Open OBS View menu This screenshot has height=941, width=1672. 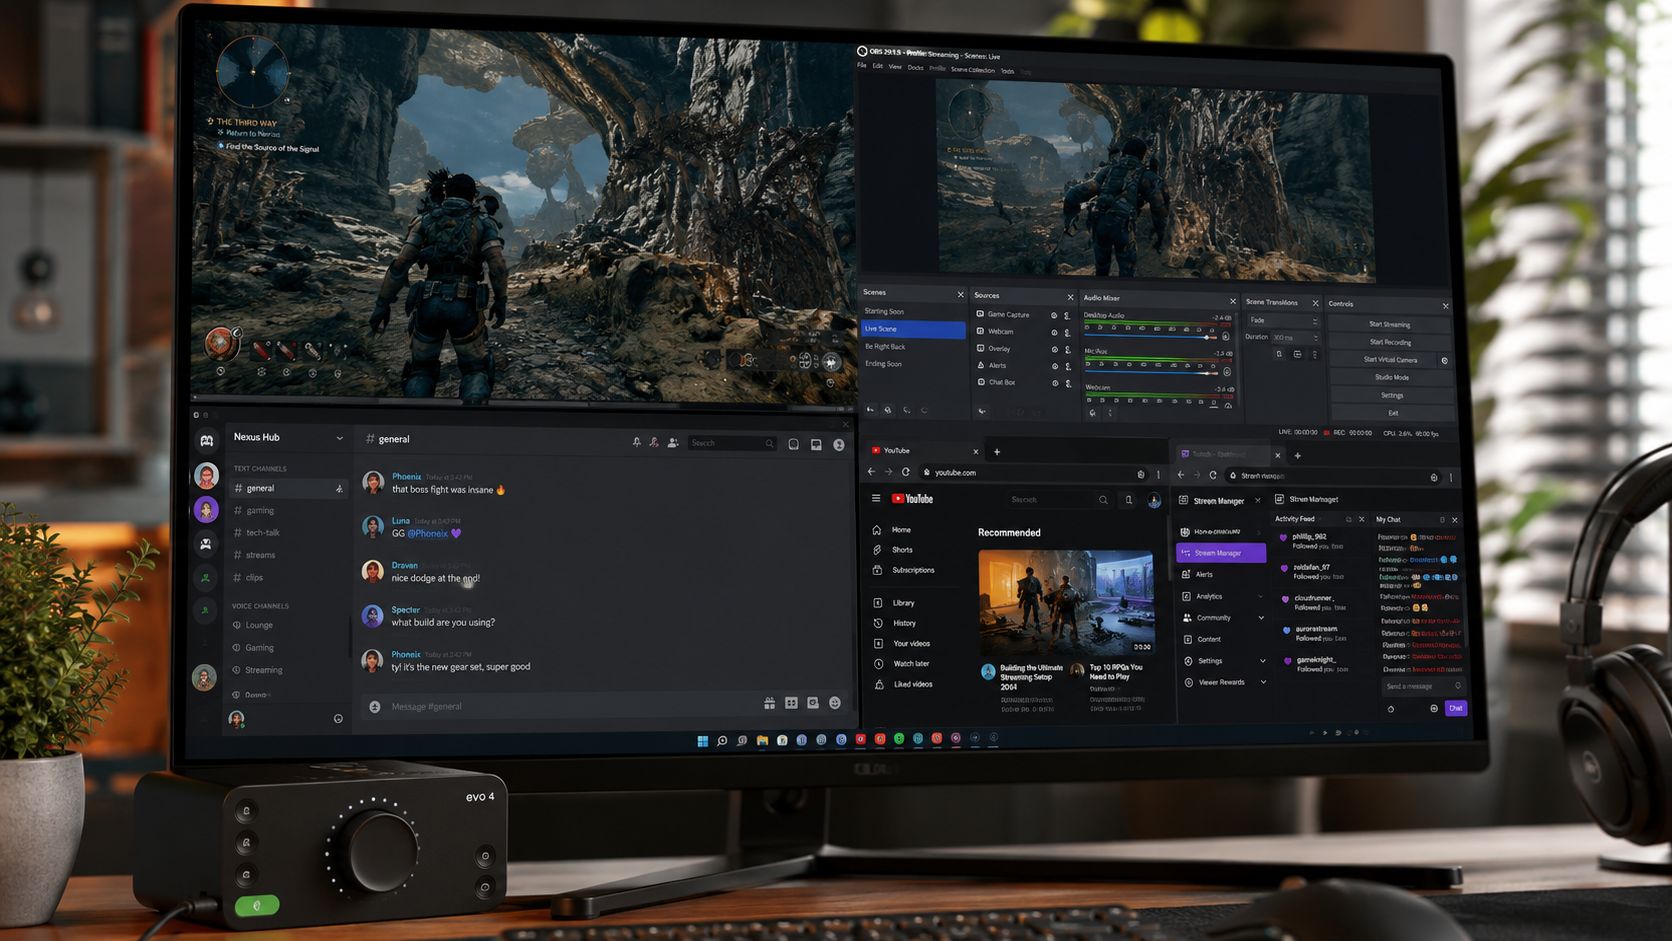pos(895,67)
